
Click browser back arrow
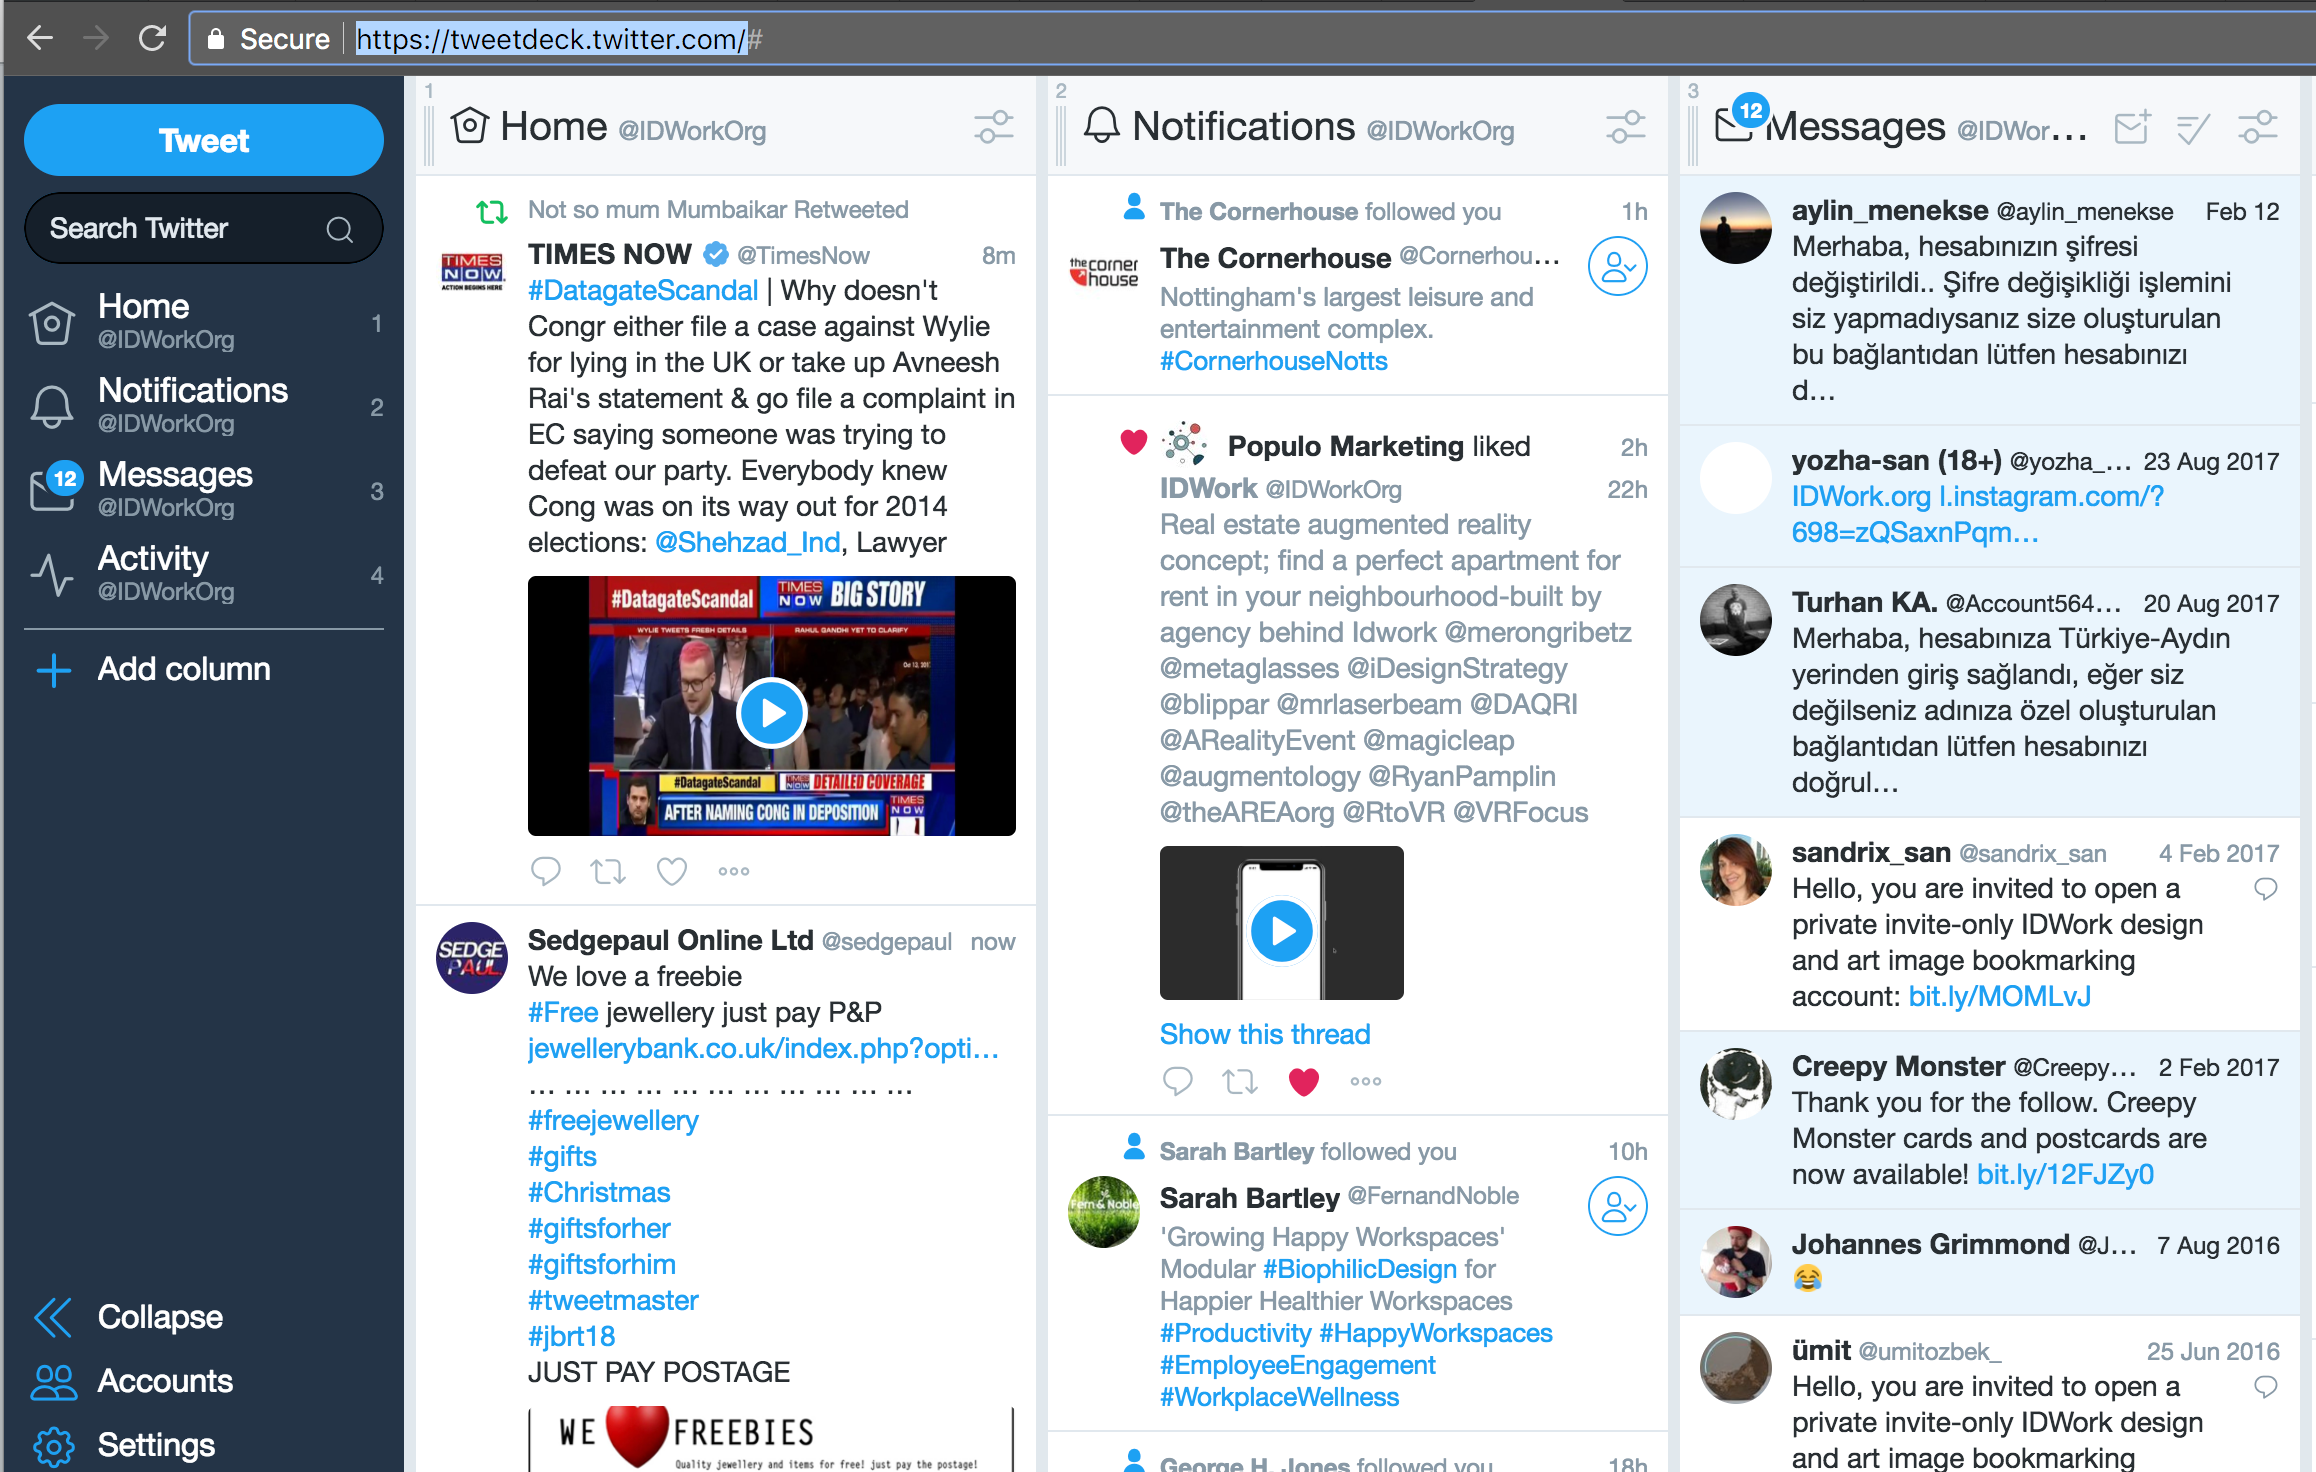click(40, 38)
